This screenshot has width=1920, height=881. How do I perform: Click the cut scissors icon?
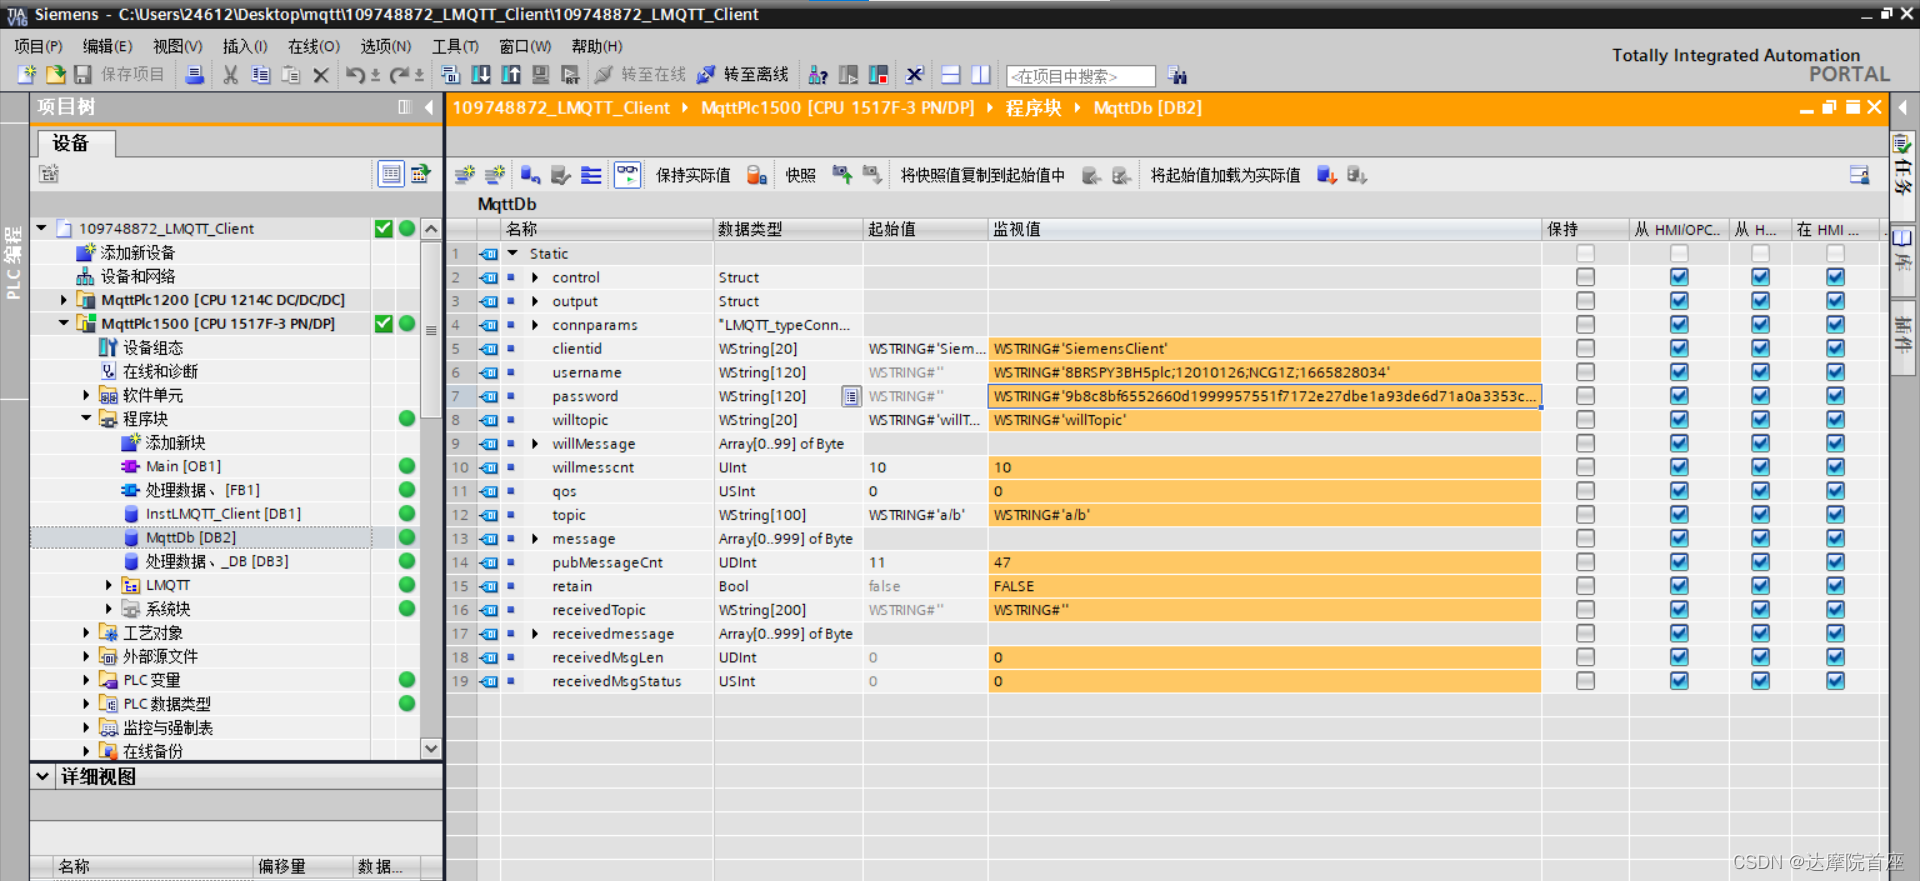pyautogui.click(x=231, y=75)
